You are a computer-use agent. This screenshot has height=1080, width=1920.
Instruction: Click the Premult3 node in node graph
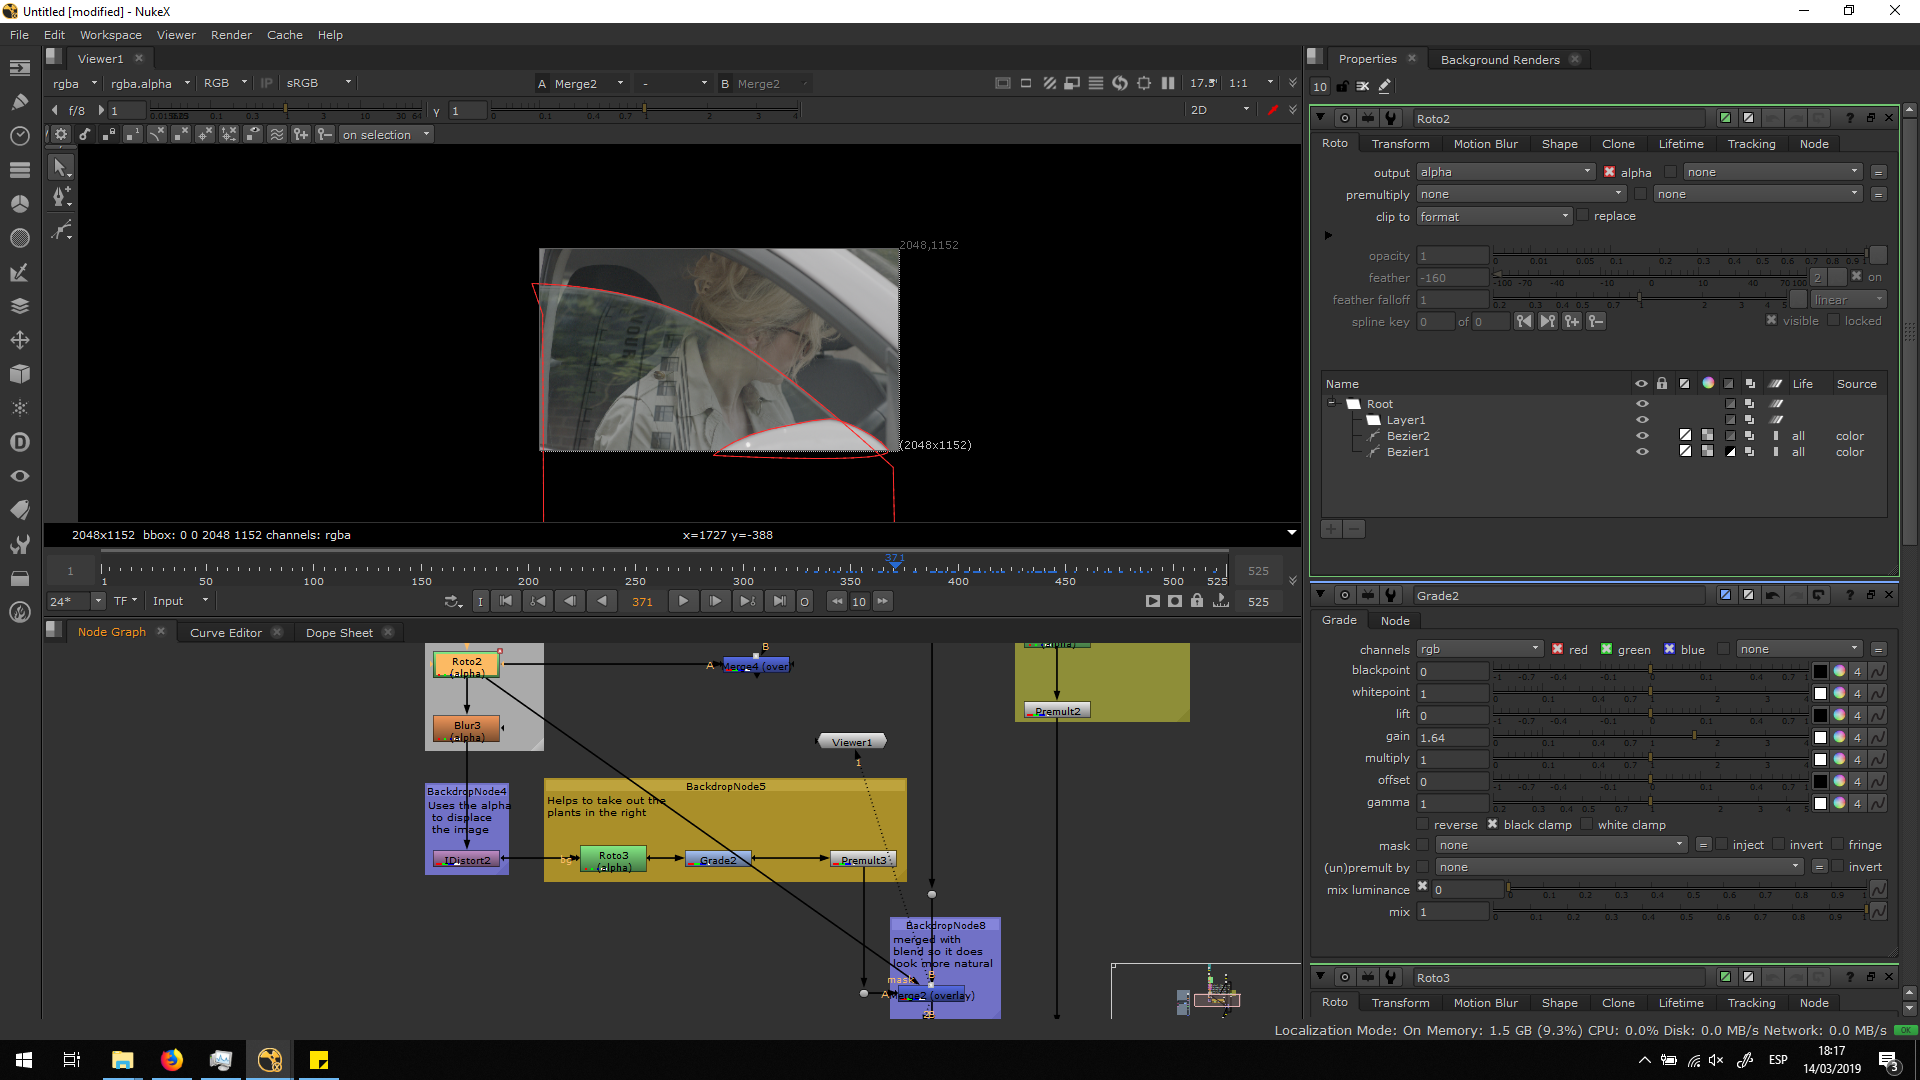coord(863,859)
